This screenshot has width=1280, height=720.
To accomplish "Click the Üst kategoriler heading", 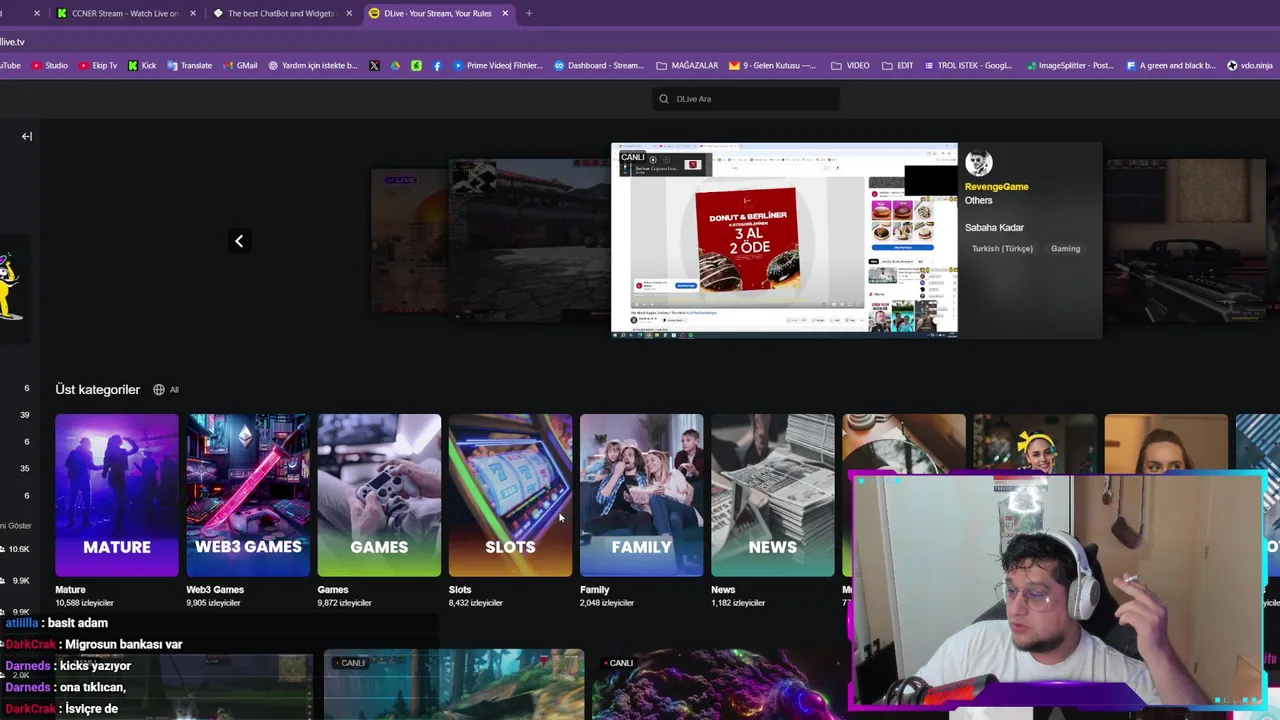I will [98, 389].
